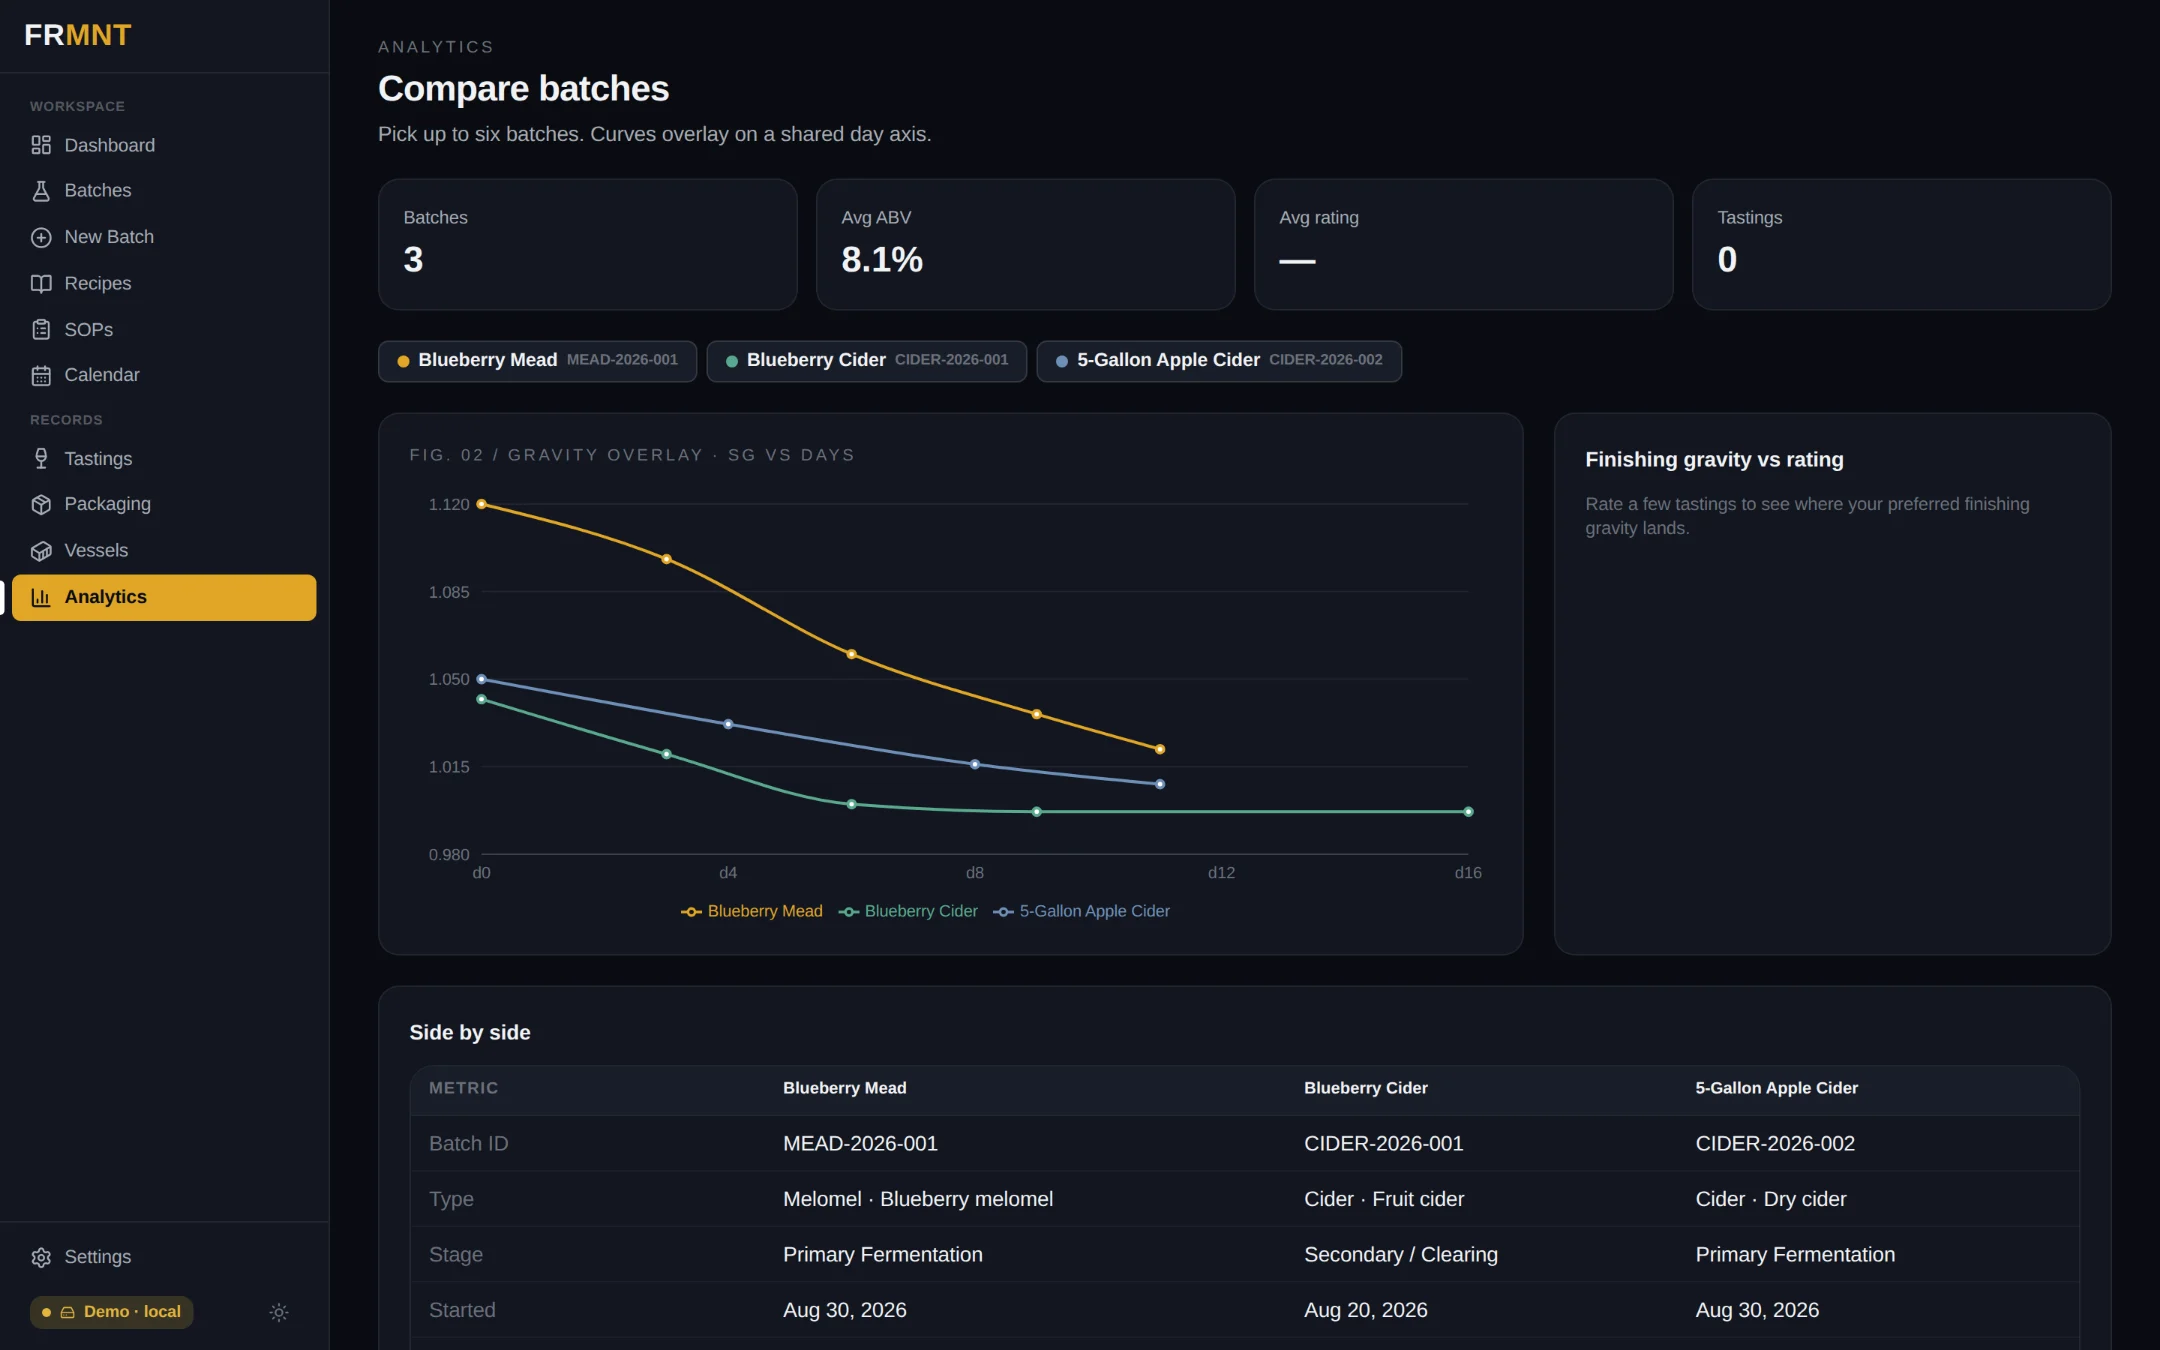Viewport: 2160px width, 1350px height.
Task: Click the Melomel · Blueberry melomel cell
Action: point(918,1199)
